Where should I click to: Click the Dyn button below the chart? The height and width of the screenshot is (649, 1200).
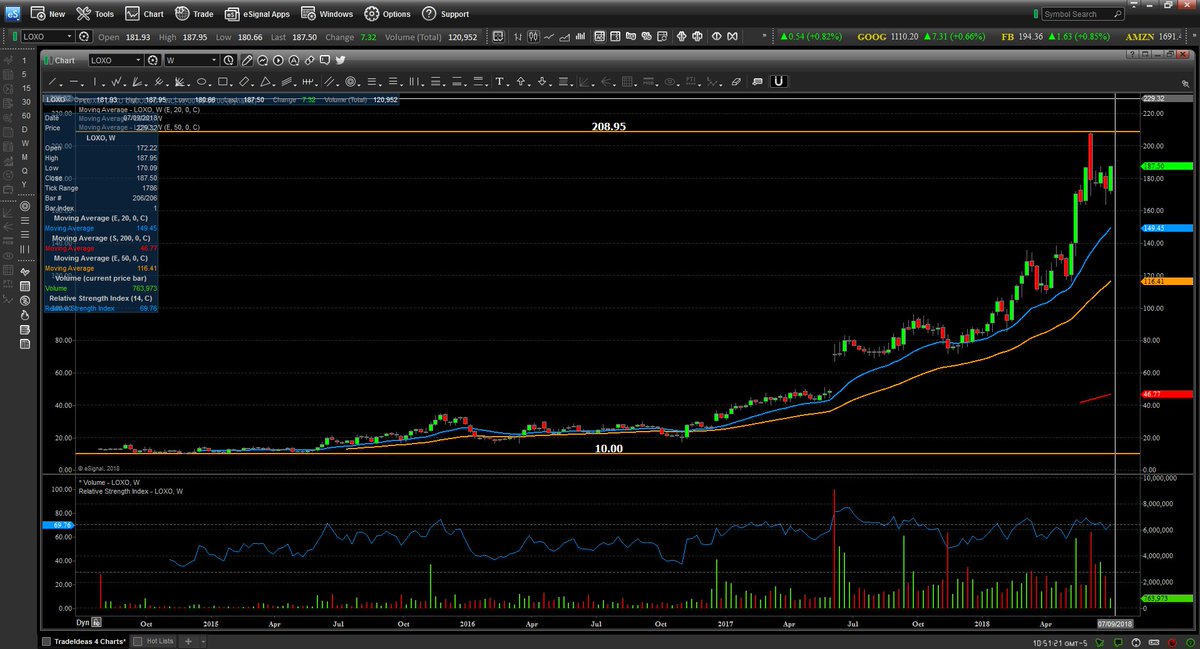tap(82, 621)
